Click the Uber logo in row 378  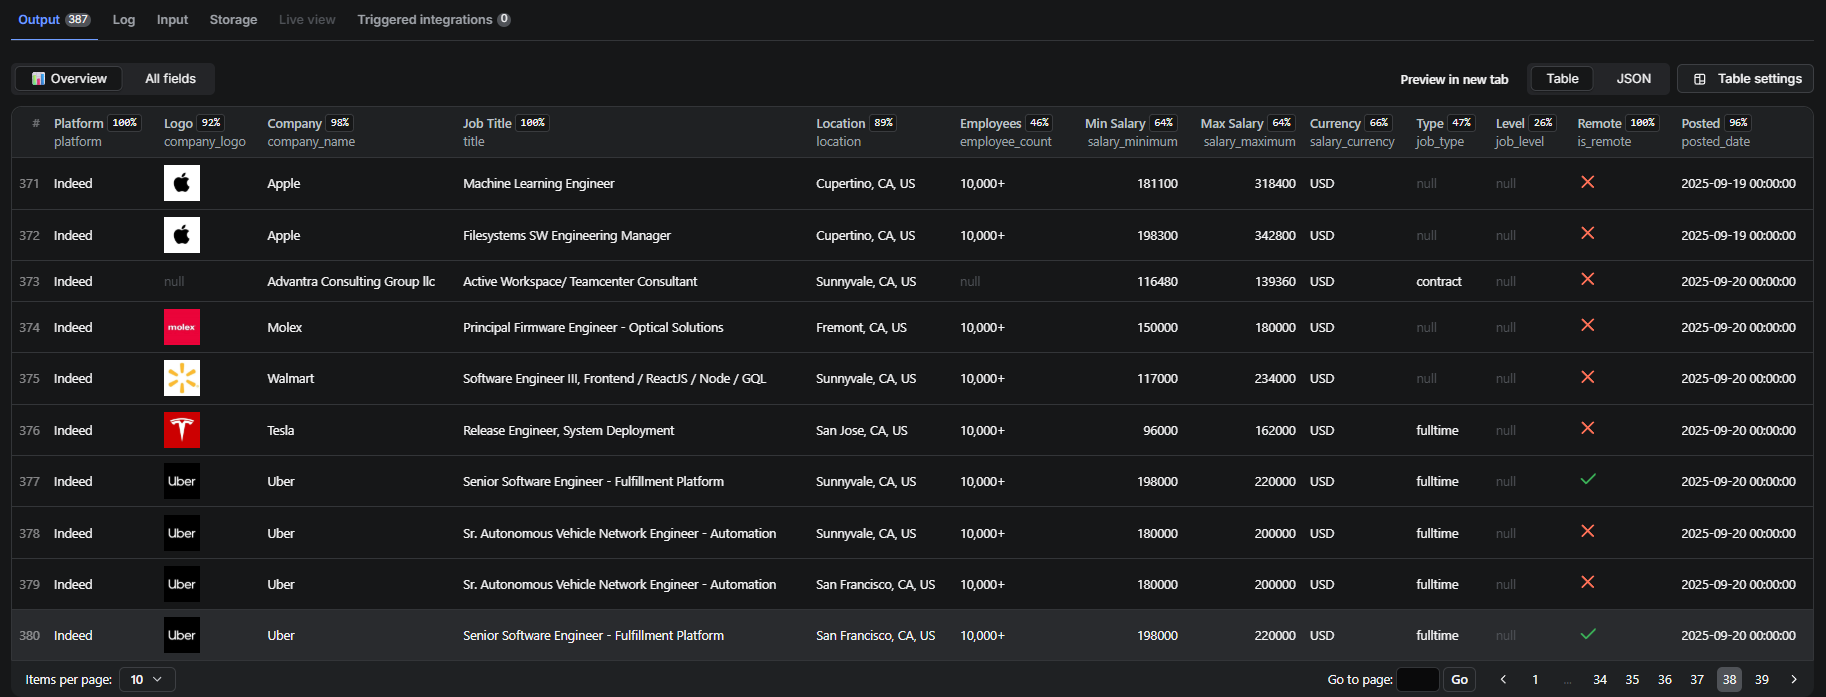point(182,533)
